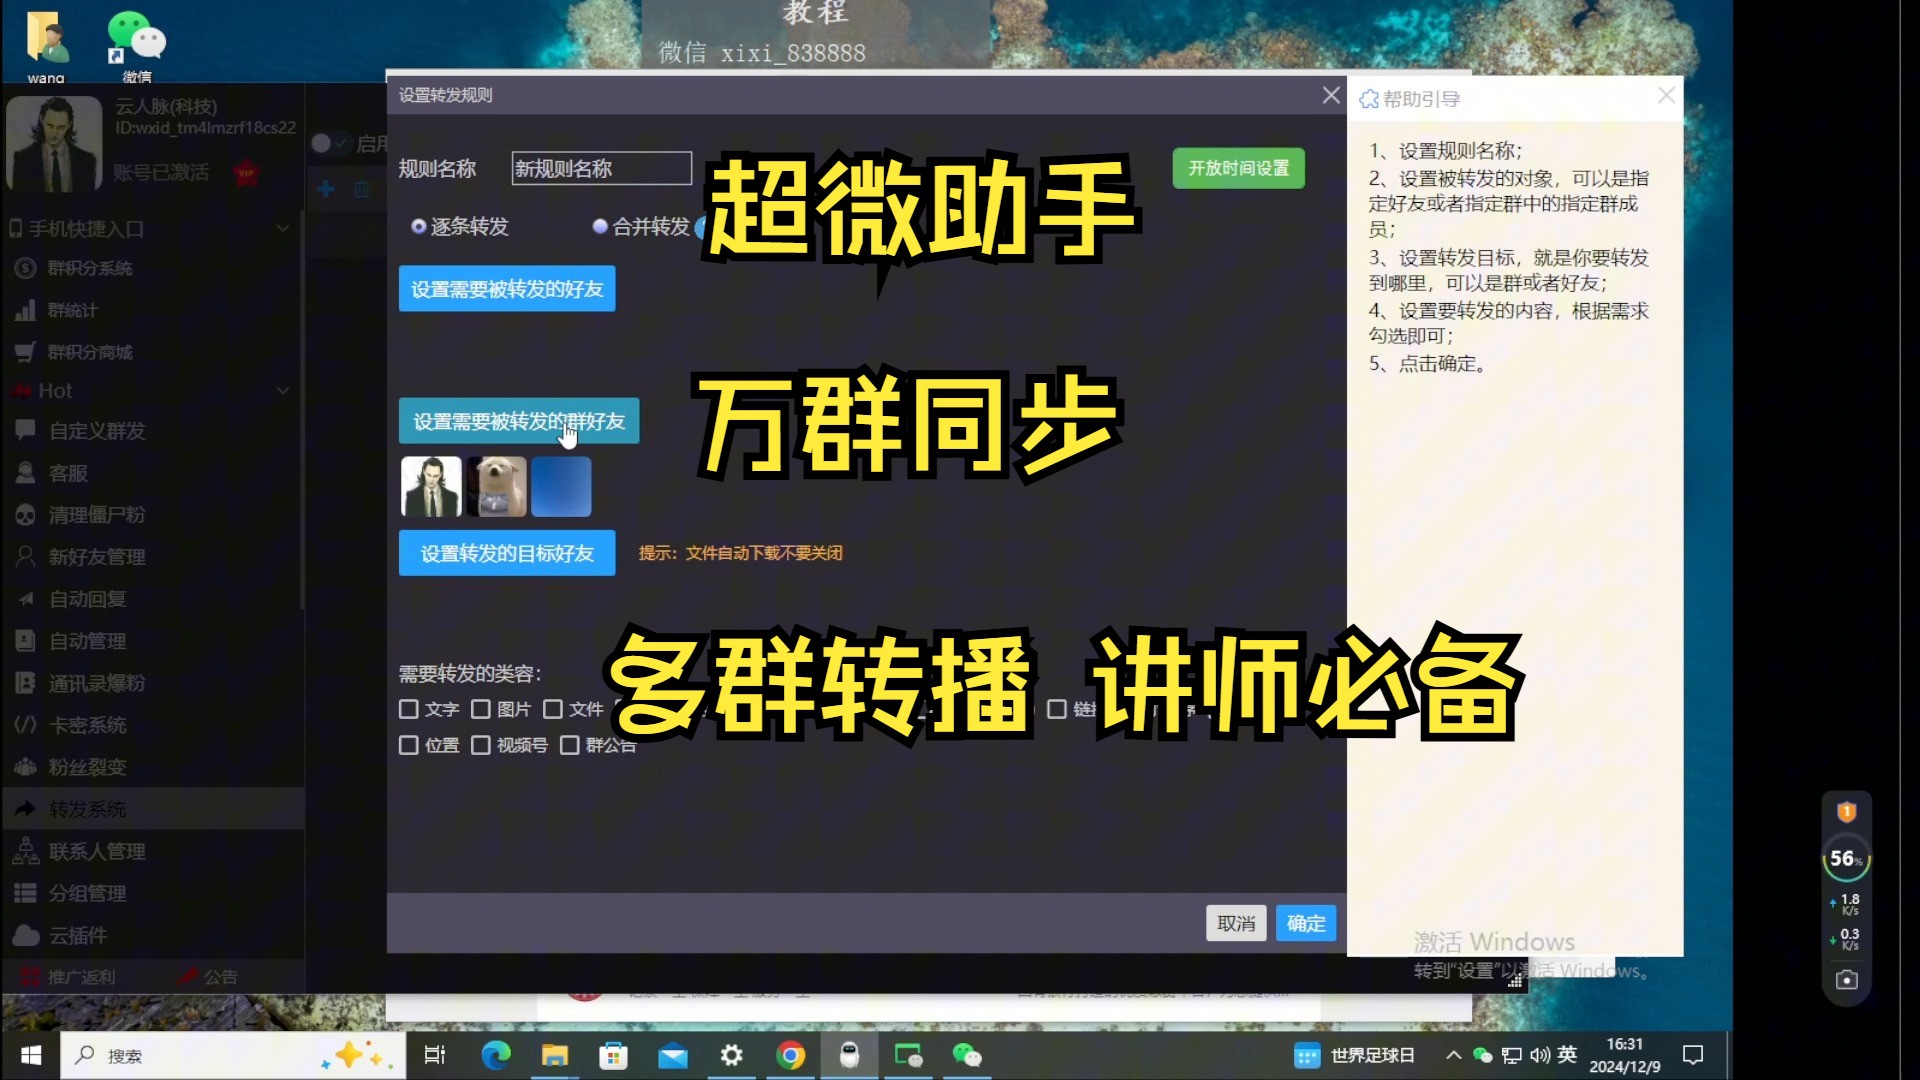
Task: Enable the 视频号 checkbox
Action: tap(480, 745)
